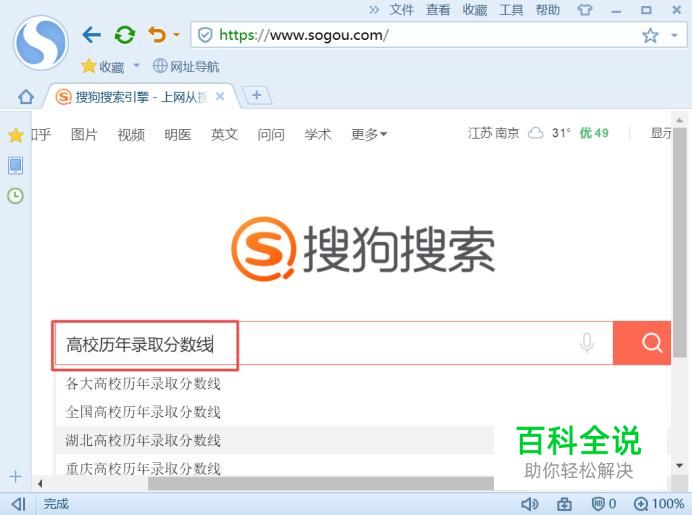This screenshot has height=515, width=692.
Task: Select suggestion 全国高校历年录取分数线
Action: pyautogui.click(x=143, y=412)
